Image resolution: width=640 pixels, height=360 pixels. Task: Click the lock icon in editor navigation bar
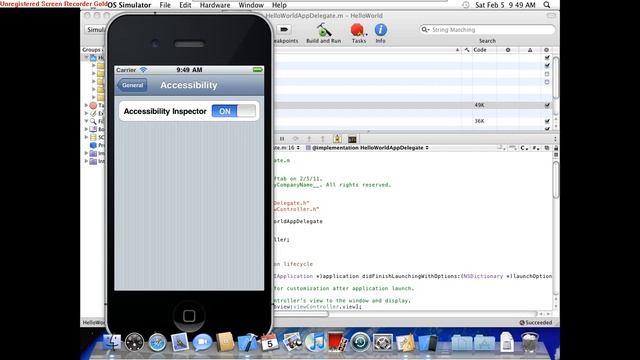coord(556,148)
